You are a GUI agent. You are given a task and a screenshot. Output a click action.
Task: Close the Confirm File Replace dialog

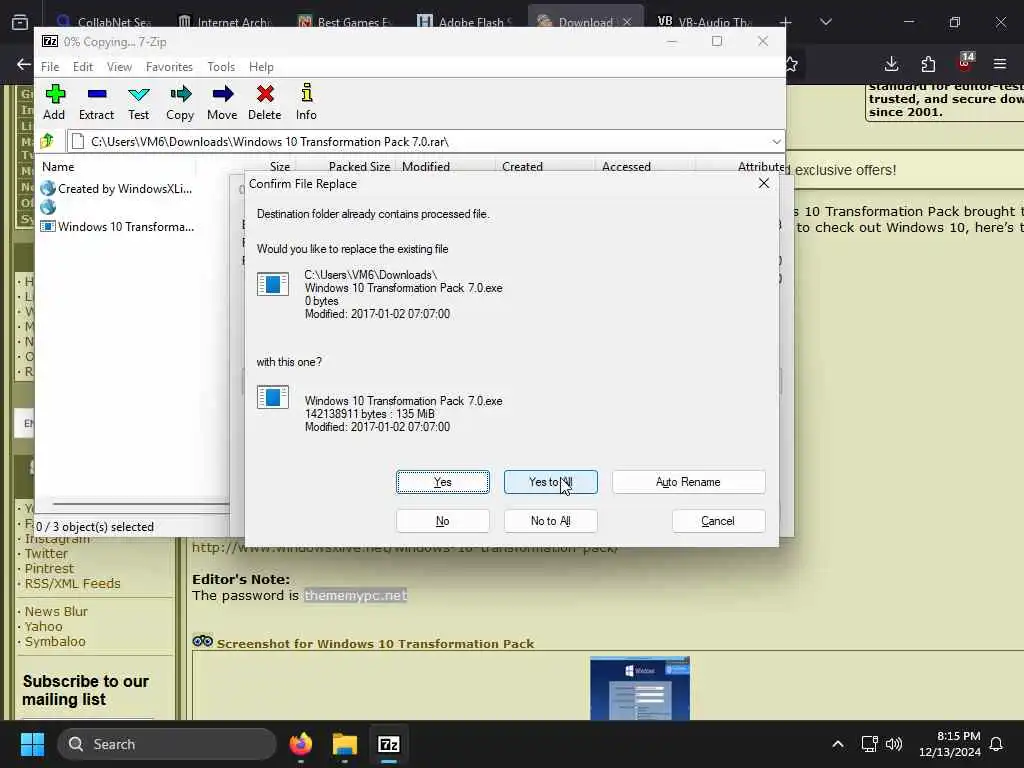coord(764,184)
